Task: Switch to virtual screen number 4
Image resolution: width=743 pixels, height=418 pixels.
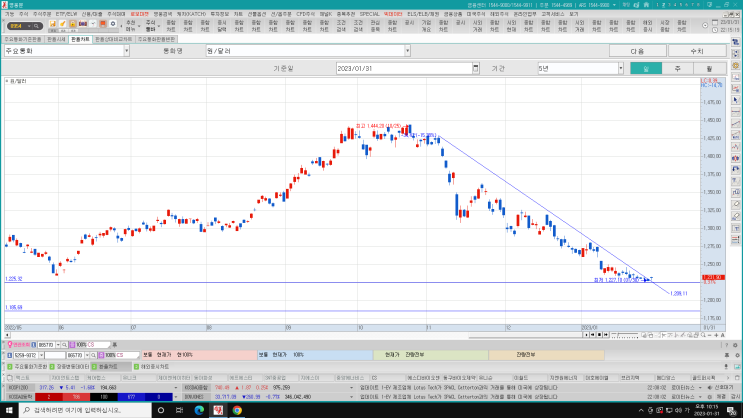Action: click(675, 5)
